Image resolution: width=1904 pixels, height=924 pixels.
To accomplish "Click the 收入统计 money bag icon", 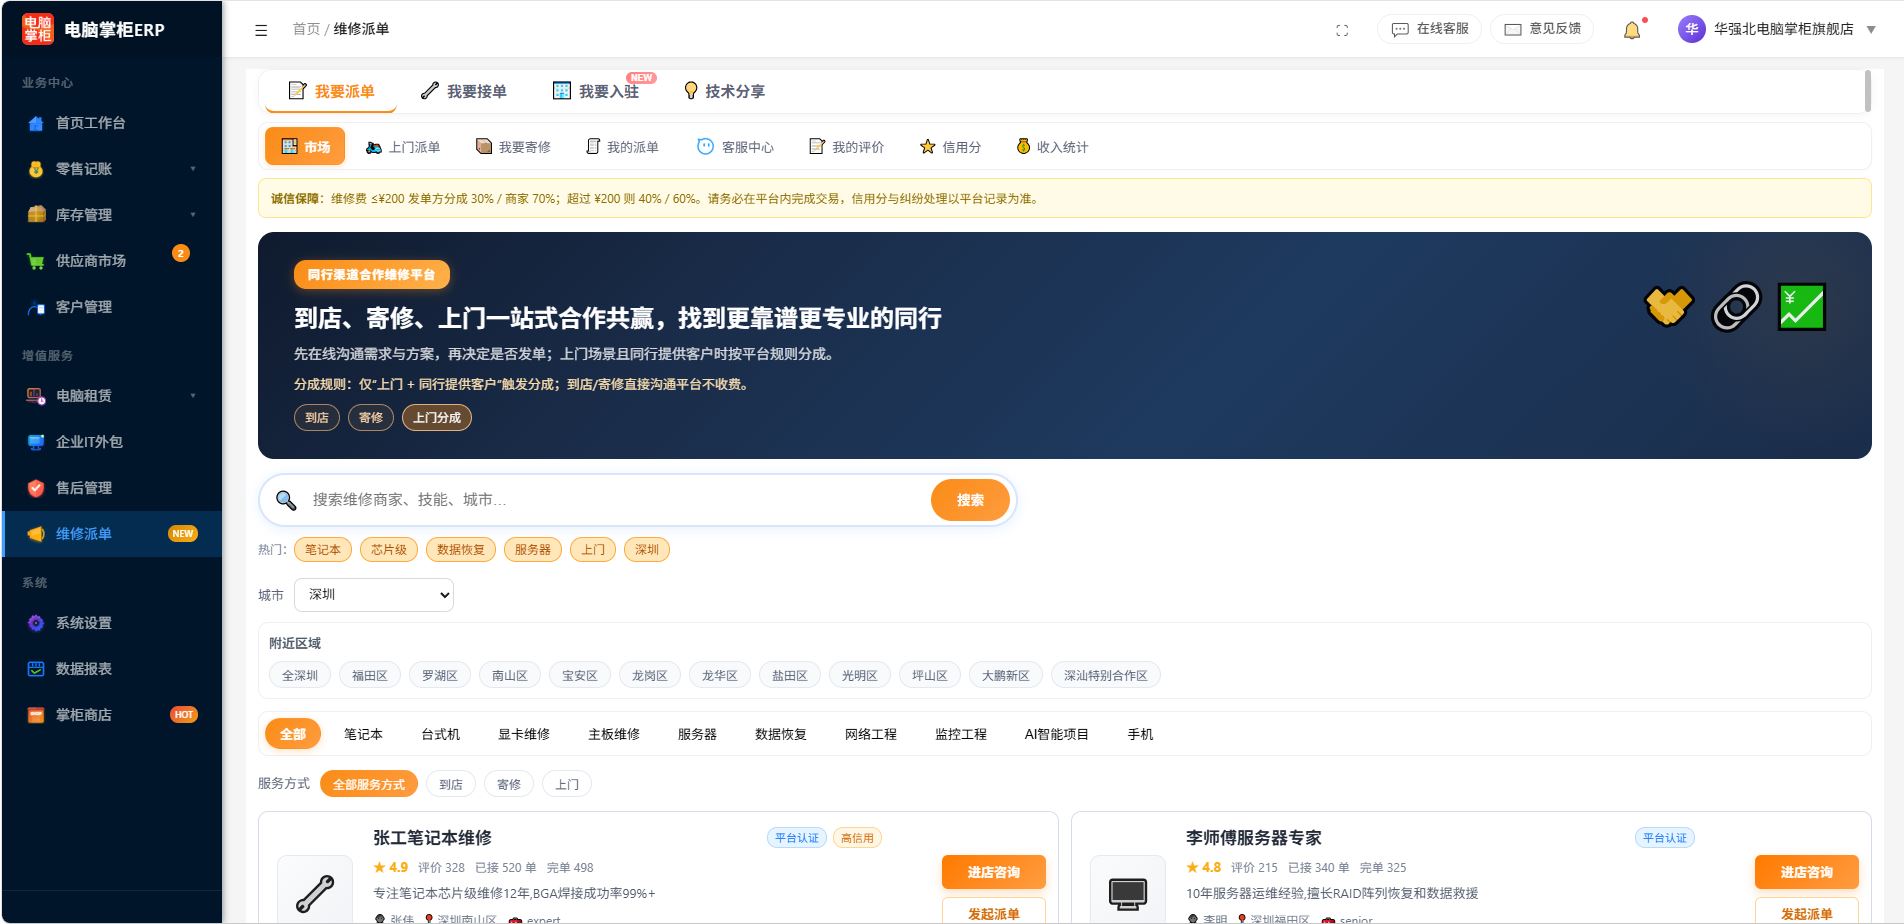I will pyautogui.click(x=1023, y=147).
